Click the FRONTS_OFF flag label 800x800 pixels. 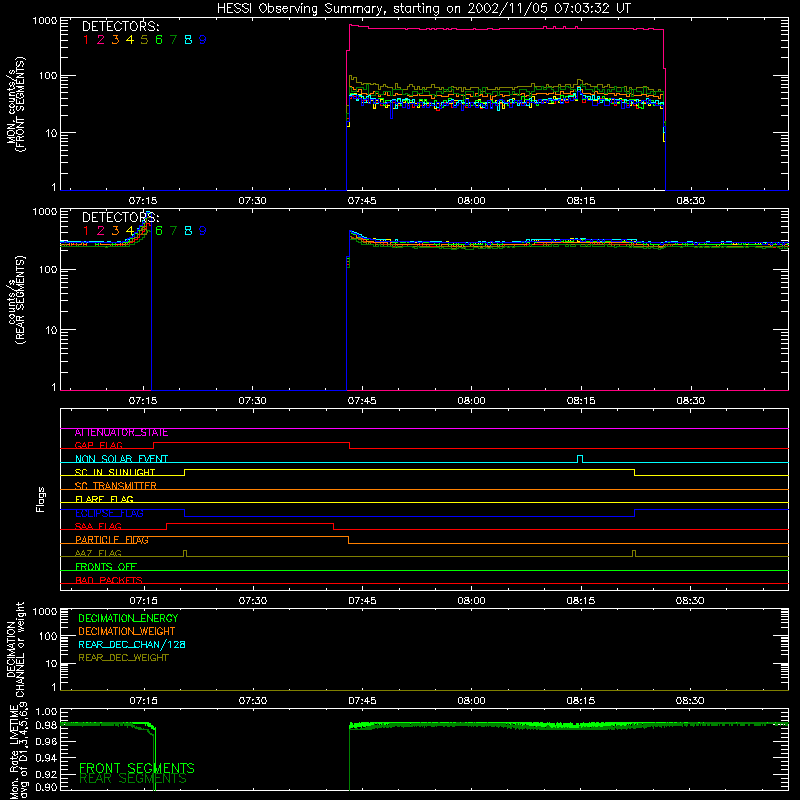click(106, 567)
